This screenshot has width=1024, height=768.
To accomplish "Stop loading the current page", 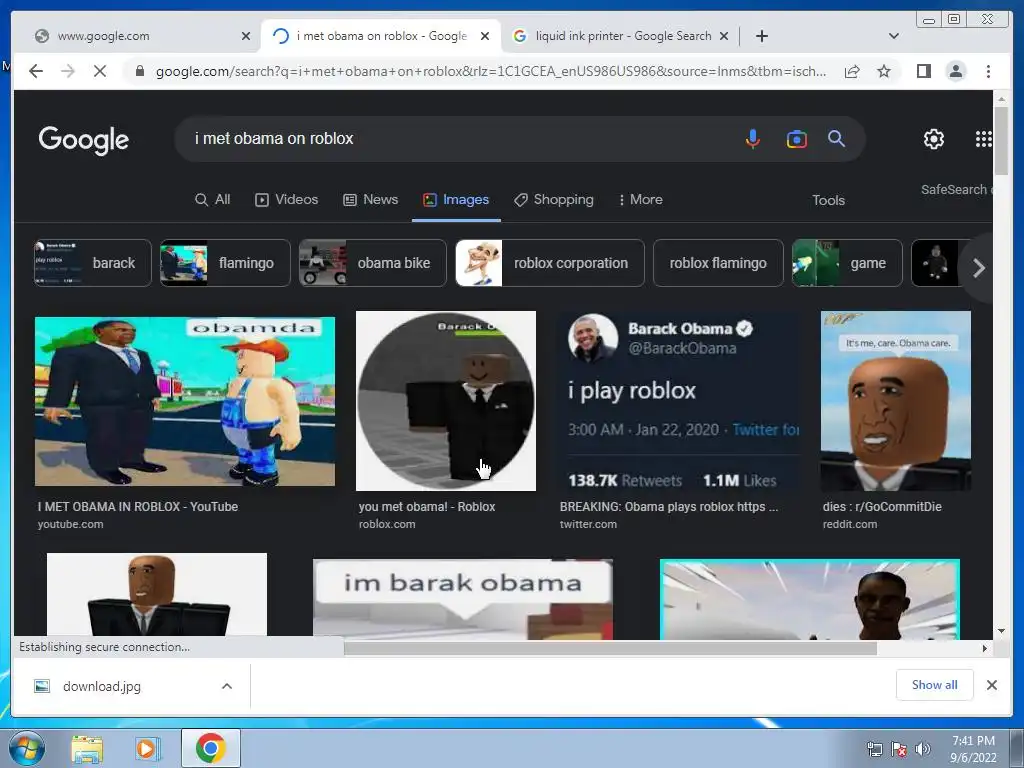I will [x=100, y=71].
